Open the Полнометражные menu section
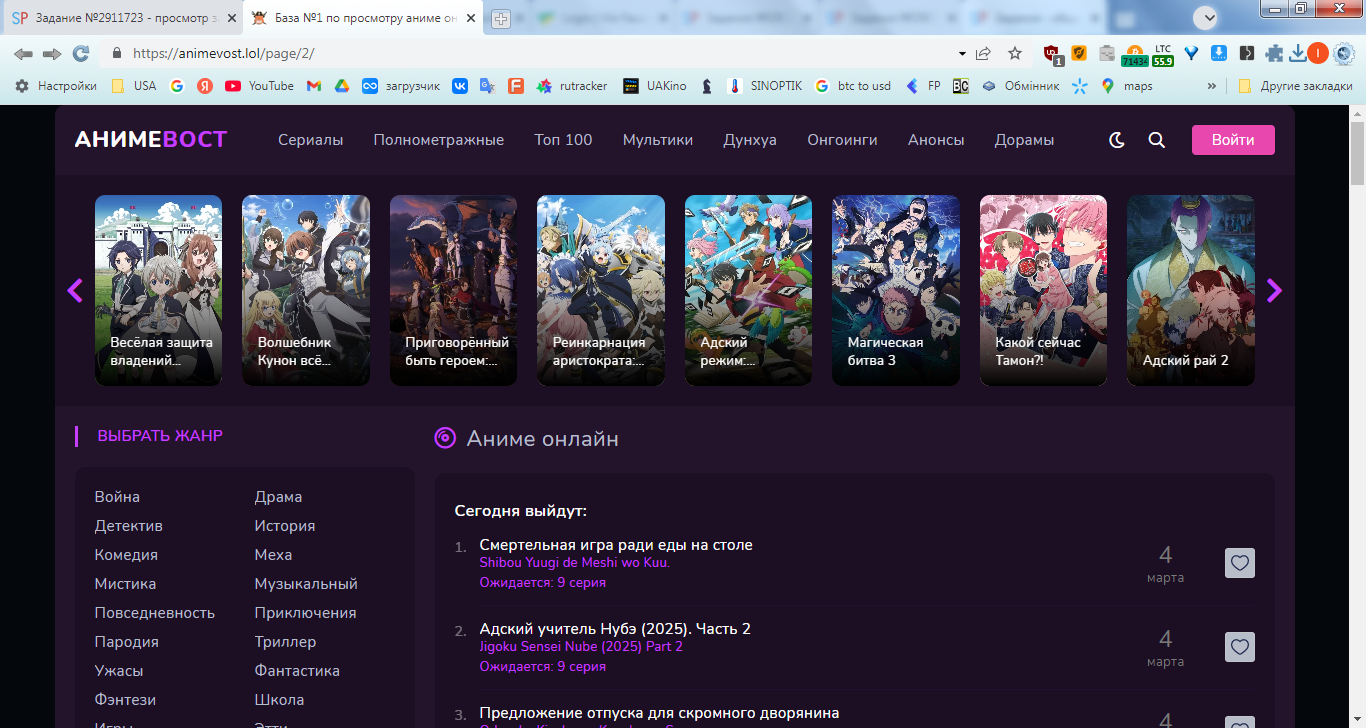The height and width of the screenshot is (728, 1366). point(439,140)
